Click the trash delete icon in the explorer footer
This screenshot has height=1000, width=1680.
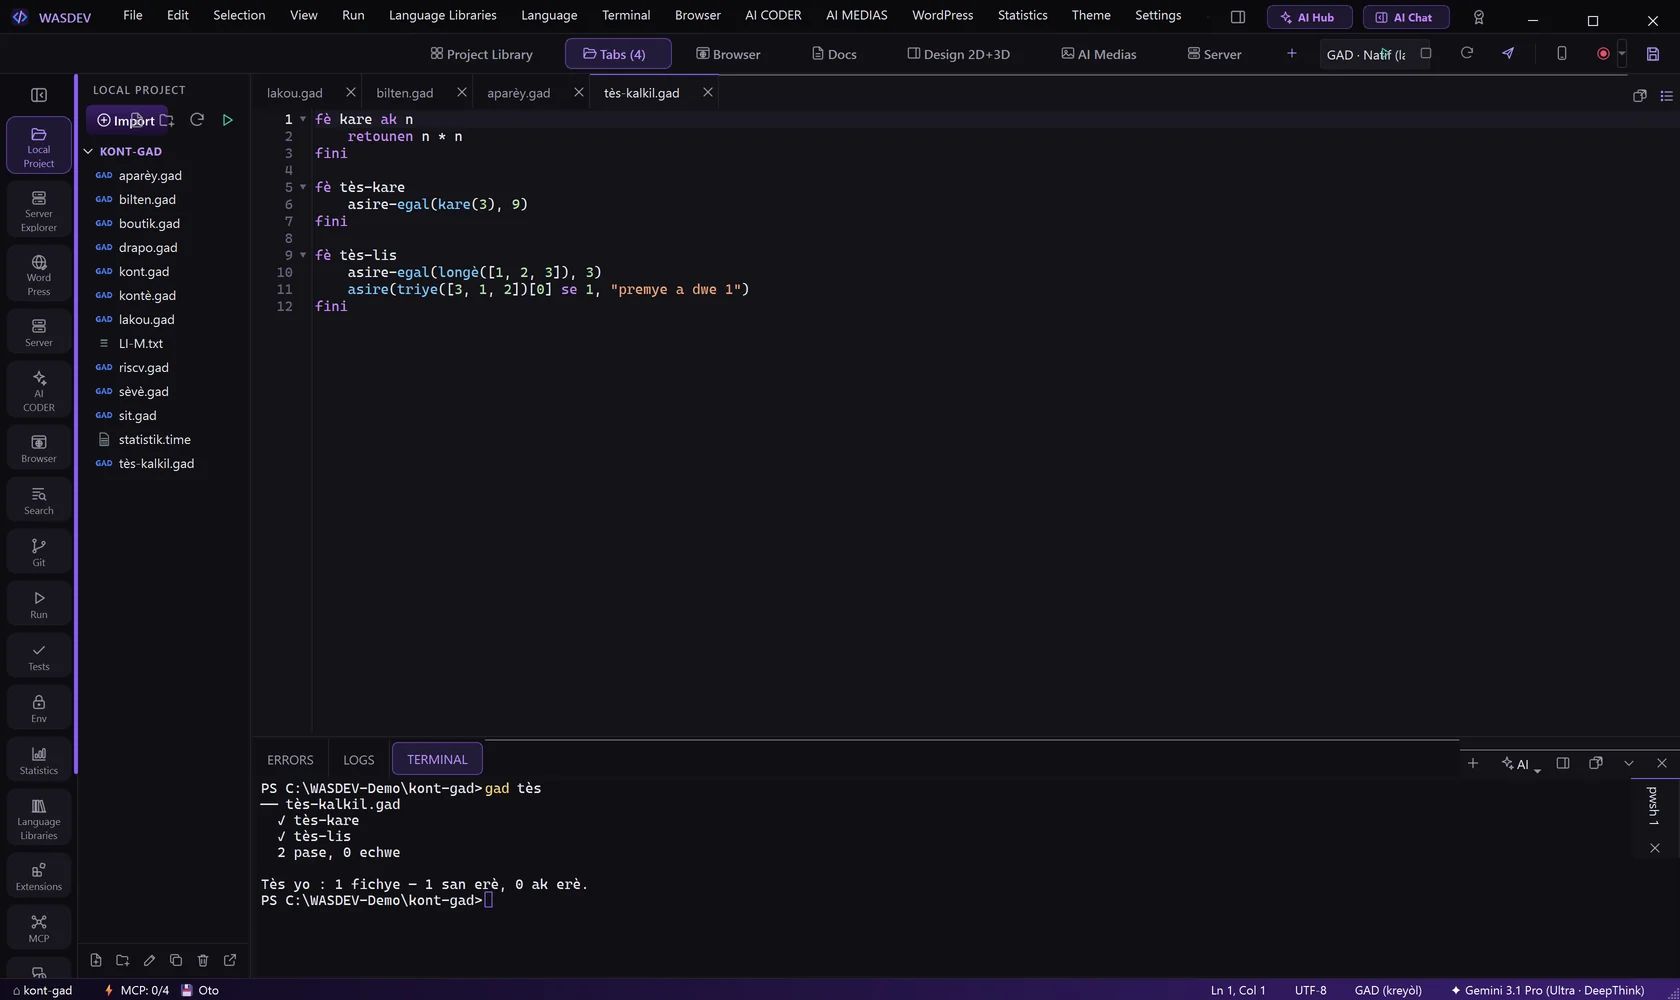(203, 960)
